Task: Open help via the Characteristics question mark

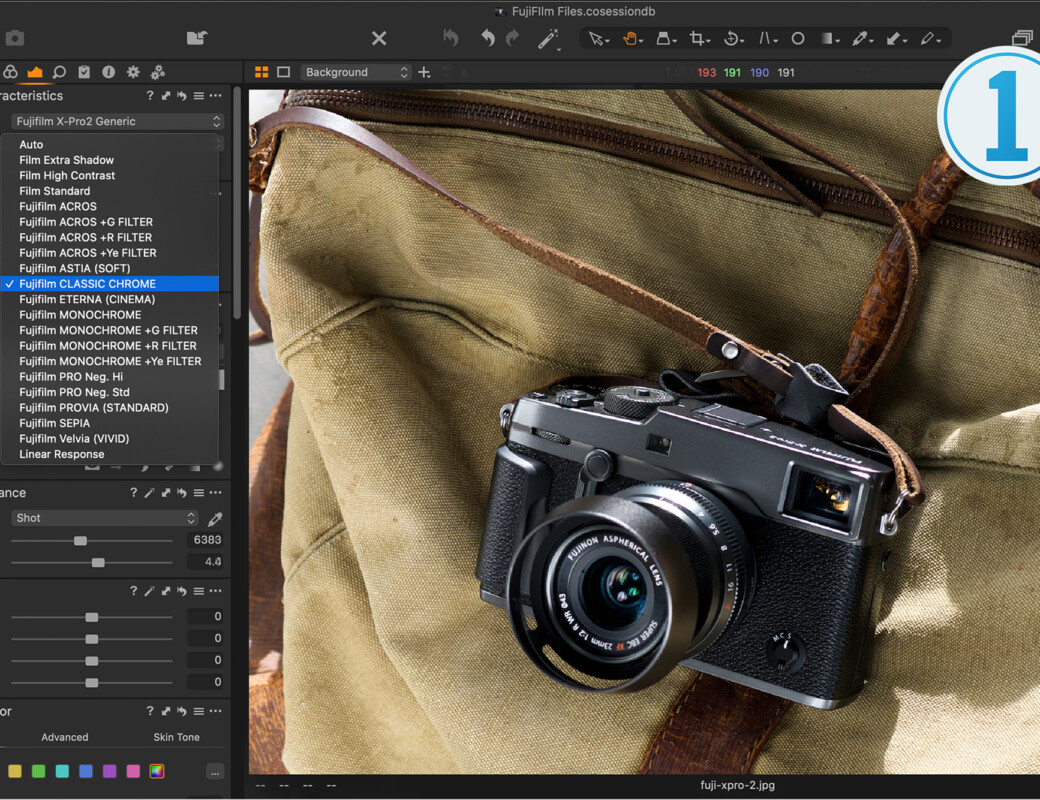Action: click(x=149, y=95)
